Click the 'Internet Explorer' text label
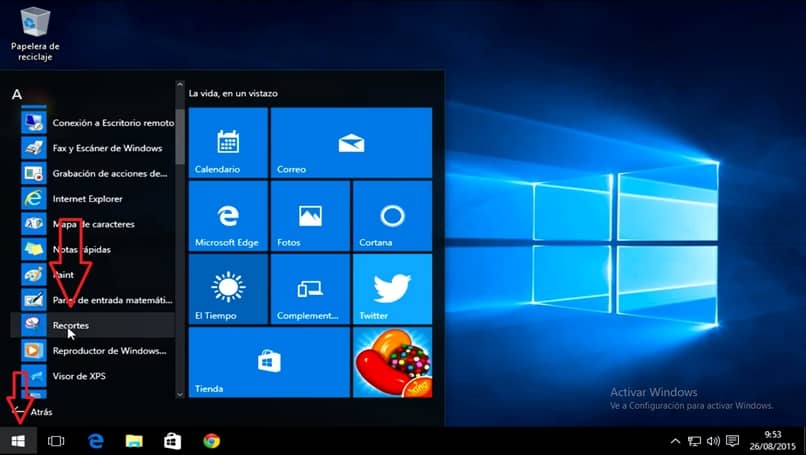The image size is (806, 455). click(87, 199)
